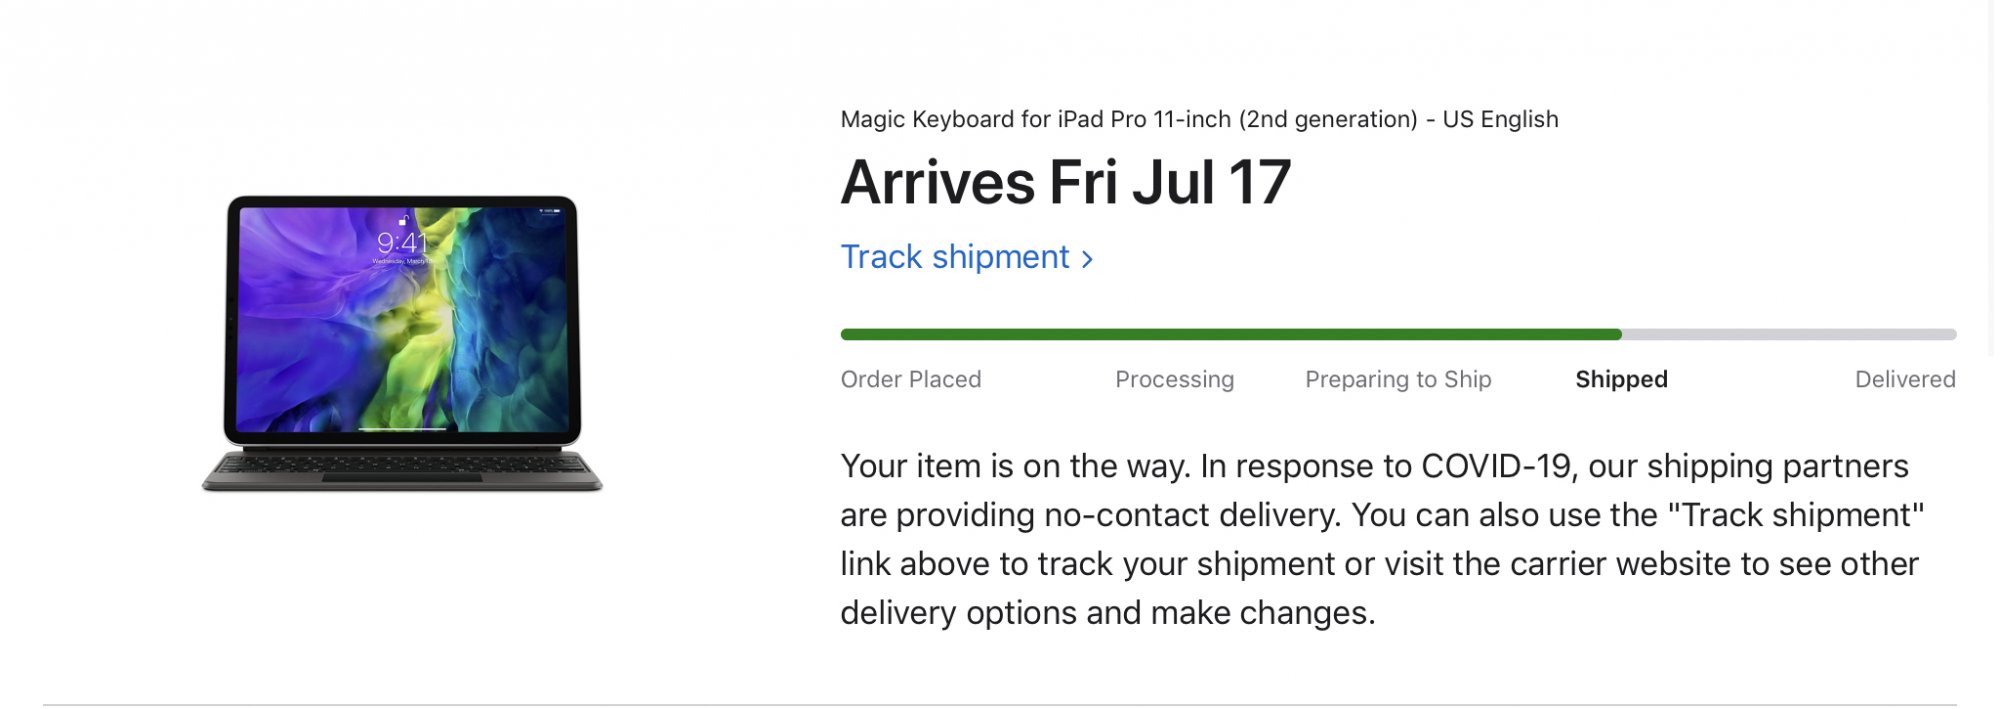Select the Processing status step
2000x709 pixels.
(1174, 380)
